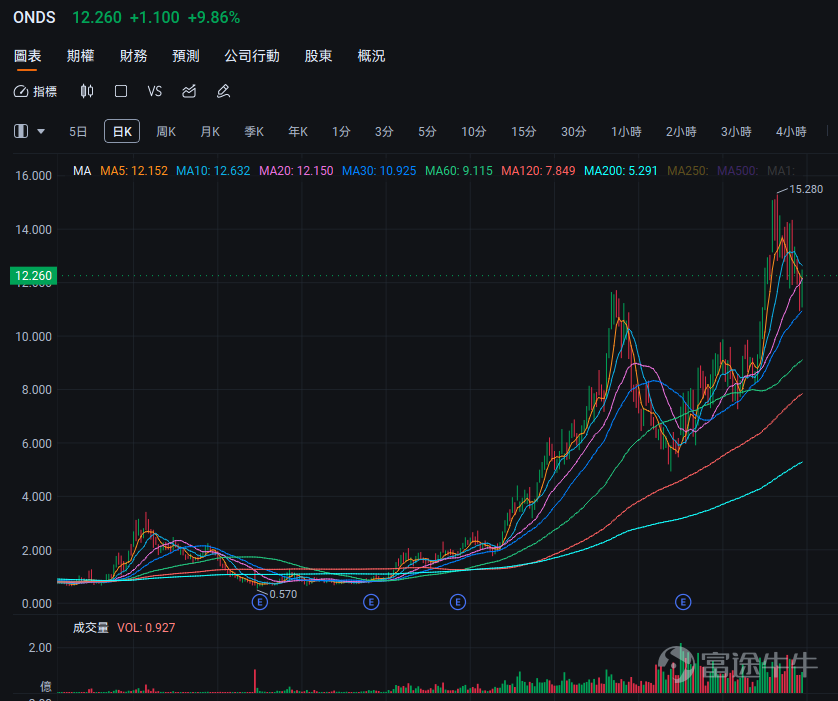Click the ONDS ticker symbol
Viewport: 838px width, 701px height.
coord(34,18)
